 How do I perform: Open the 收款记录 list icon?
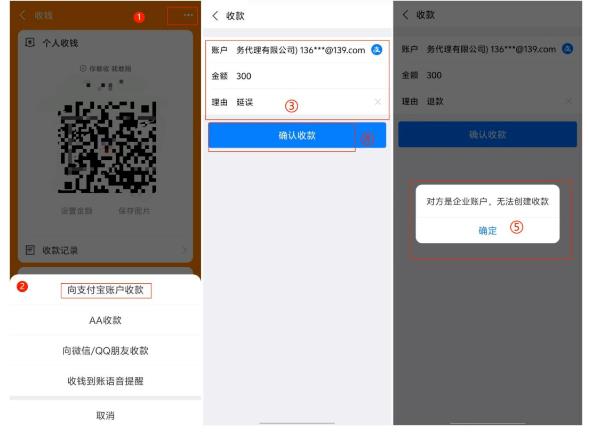click(x=30, y=250)
